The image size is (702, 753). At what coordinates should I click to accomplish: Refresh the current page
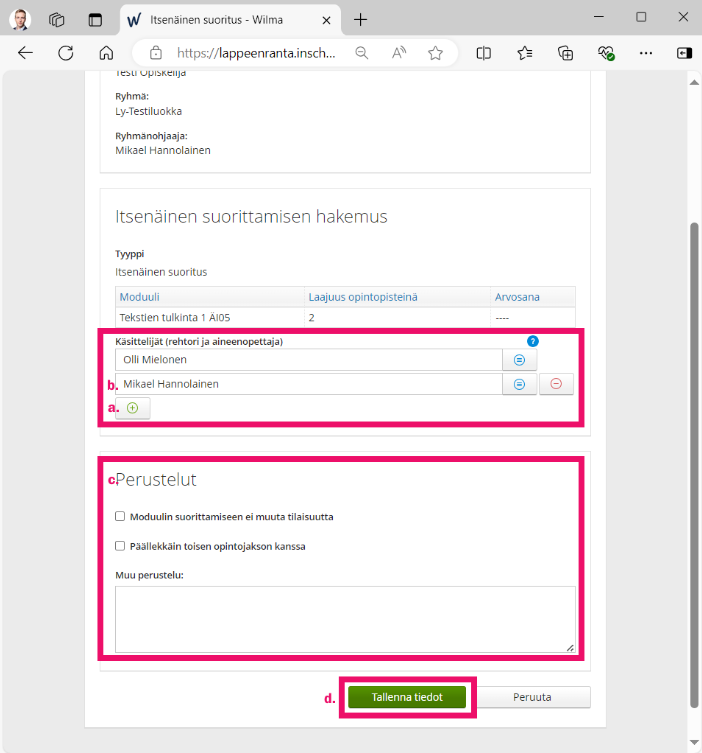tap(66, 53)
